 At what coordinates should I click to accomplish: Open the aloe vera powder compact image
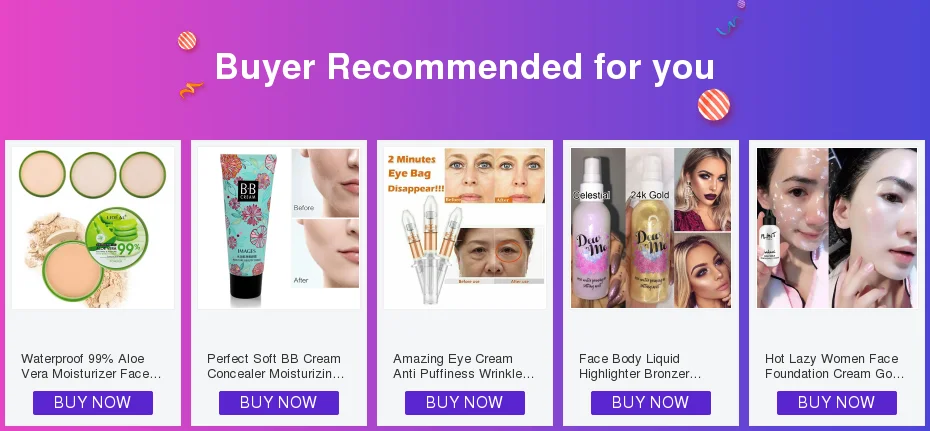93,228
